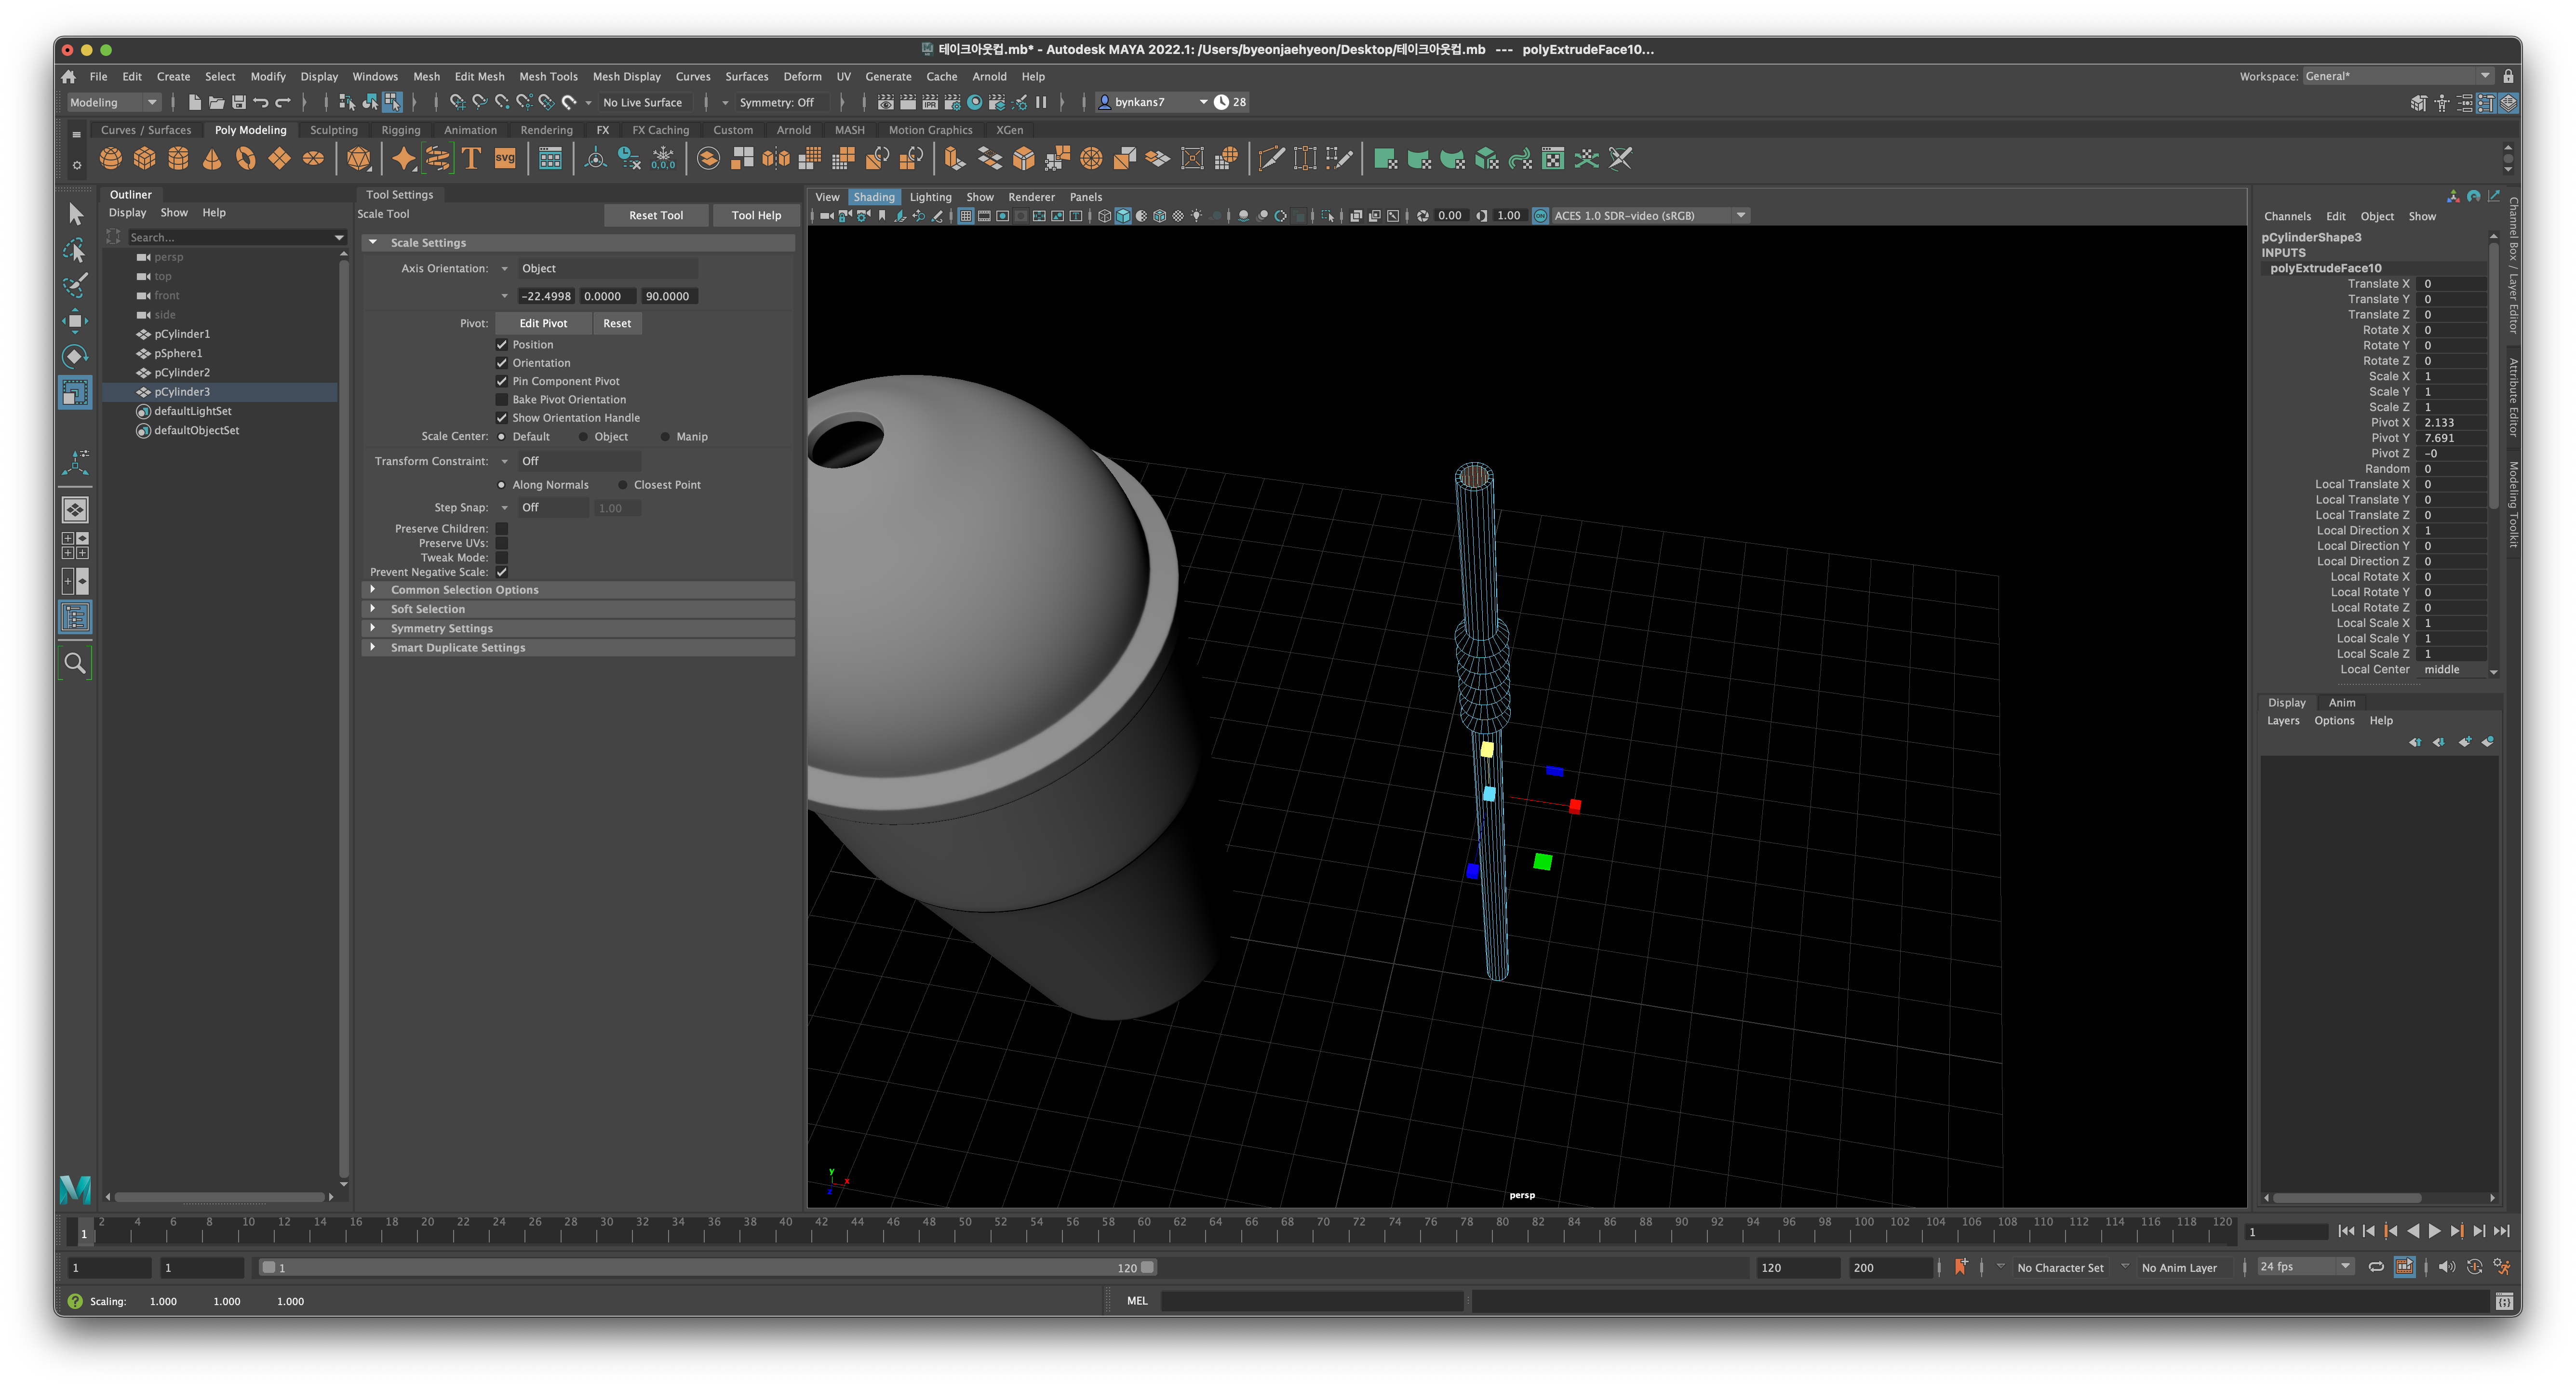
Task: Click the Reset Tool button
Action: (655, 215)
